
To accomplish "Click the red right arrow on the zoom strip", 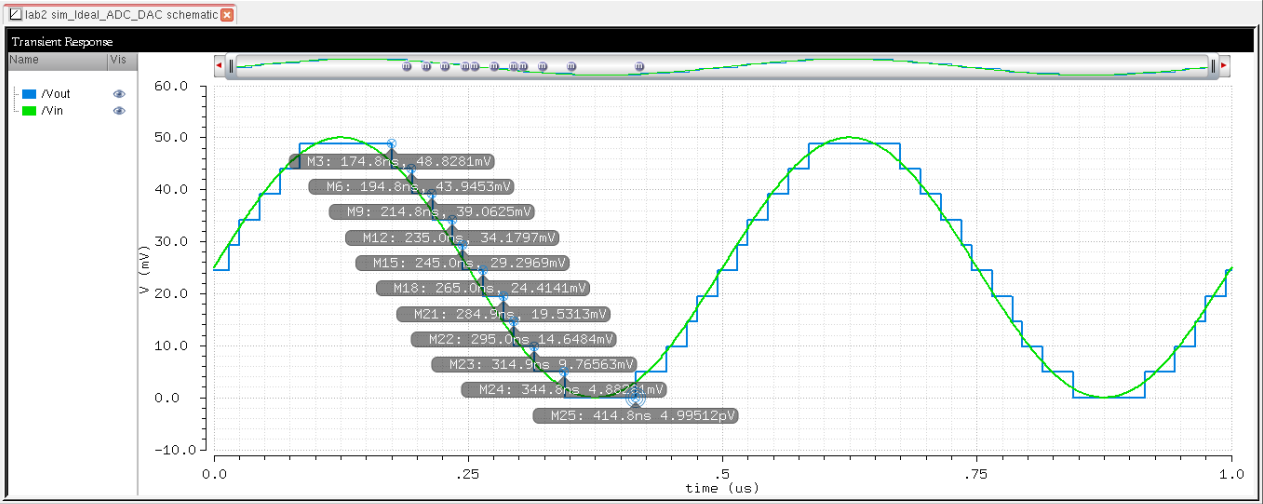I will pyautogui.click(x=1223, y=66).
